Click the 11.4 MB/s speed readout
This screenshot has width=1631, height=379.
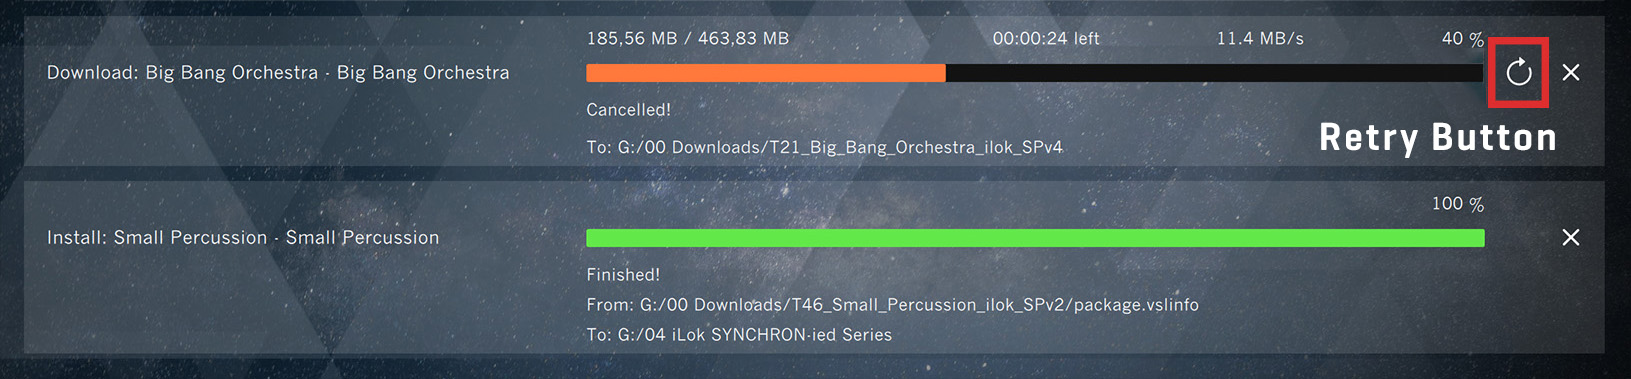(1260, 39)
